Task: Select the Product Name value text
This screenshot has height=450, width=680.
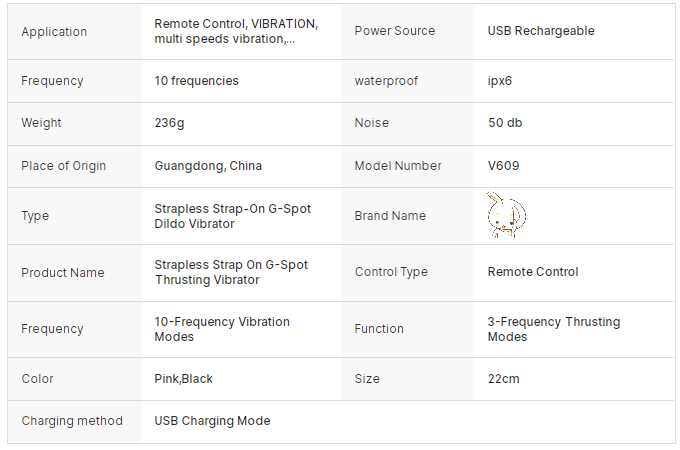Action: point(231,272)
